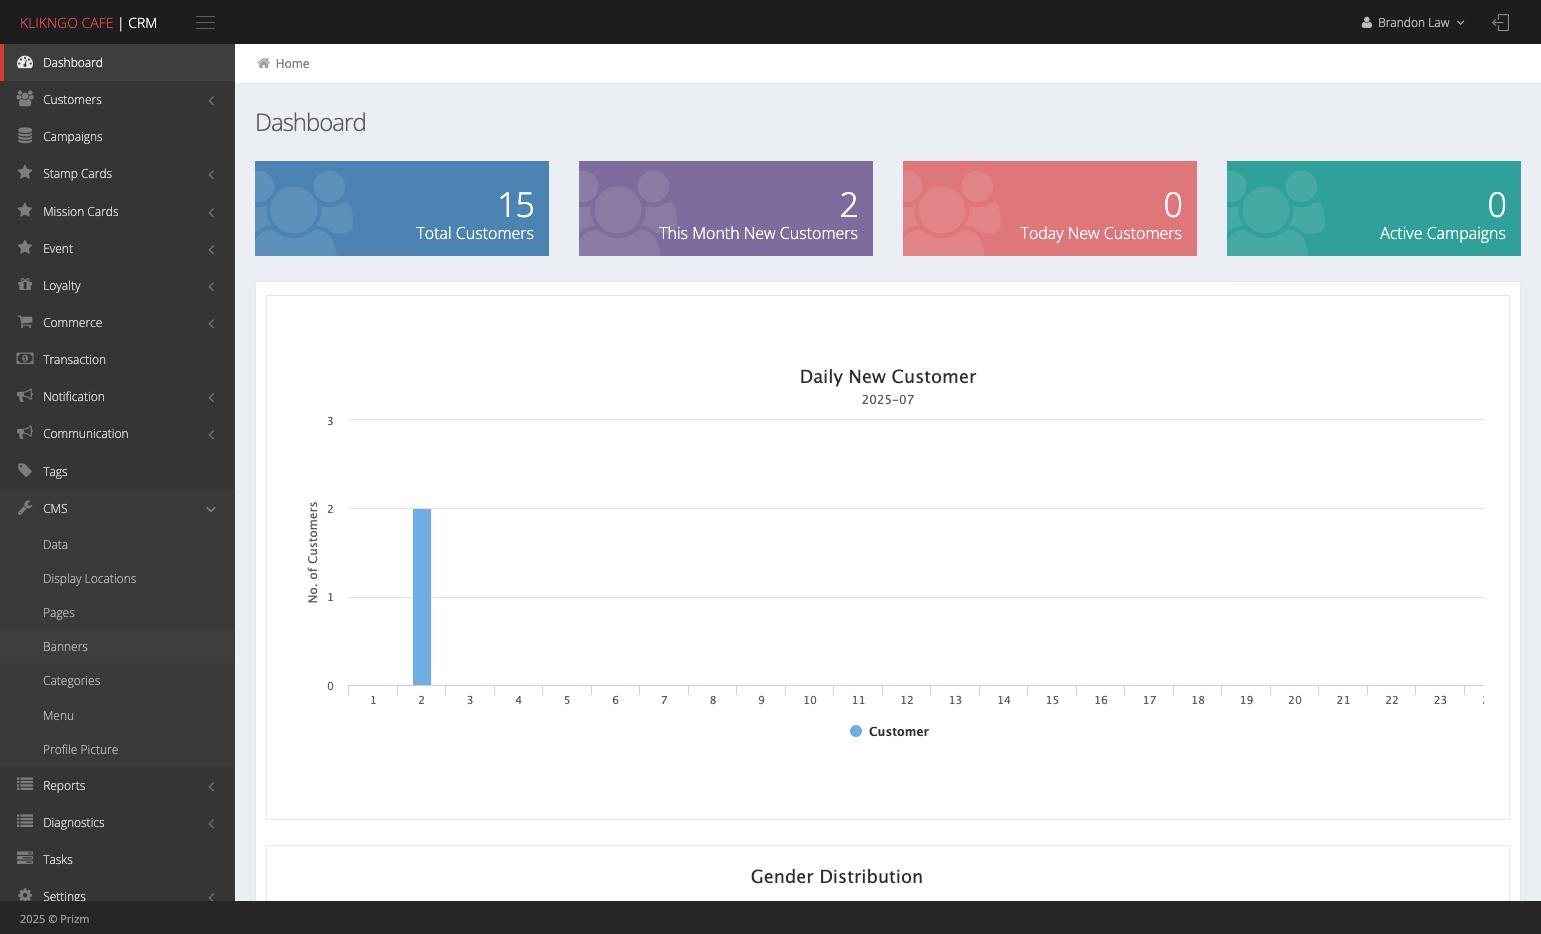The width and height of the screenshot is (1541, 934).
Task: Expand the Reports submenu chevron
Action: (211, 786)
